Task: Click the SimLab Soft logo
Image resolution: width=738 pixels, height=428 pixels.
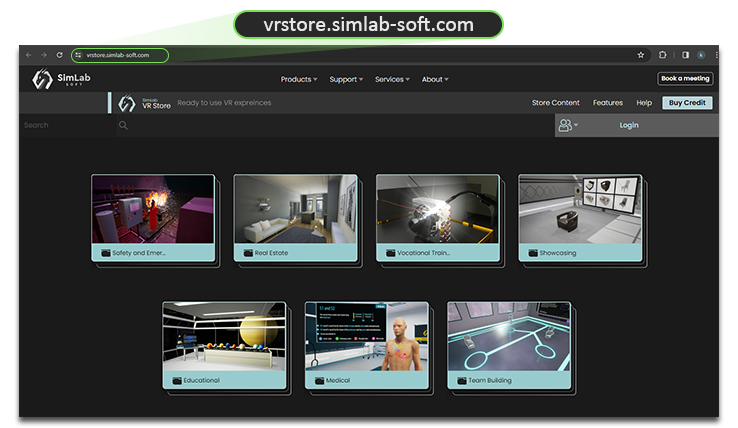Action: coord(61,79)
